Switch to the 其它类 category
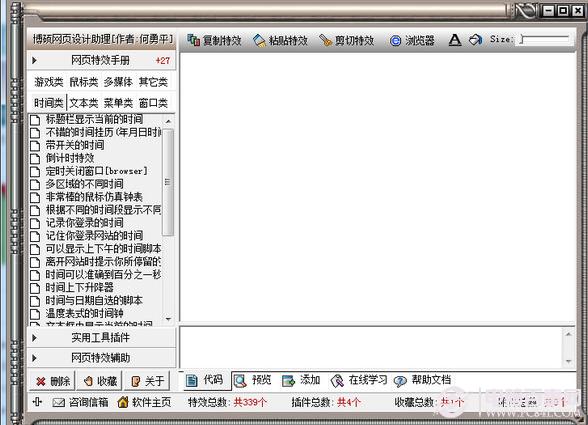Screen dimensions: 588x425 click(x=153, y=82)
